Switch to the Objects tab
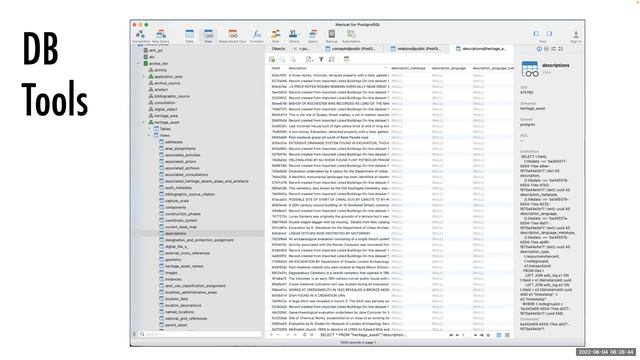Screen dimensions: 640x360 [x=278, y=49]
